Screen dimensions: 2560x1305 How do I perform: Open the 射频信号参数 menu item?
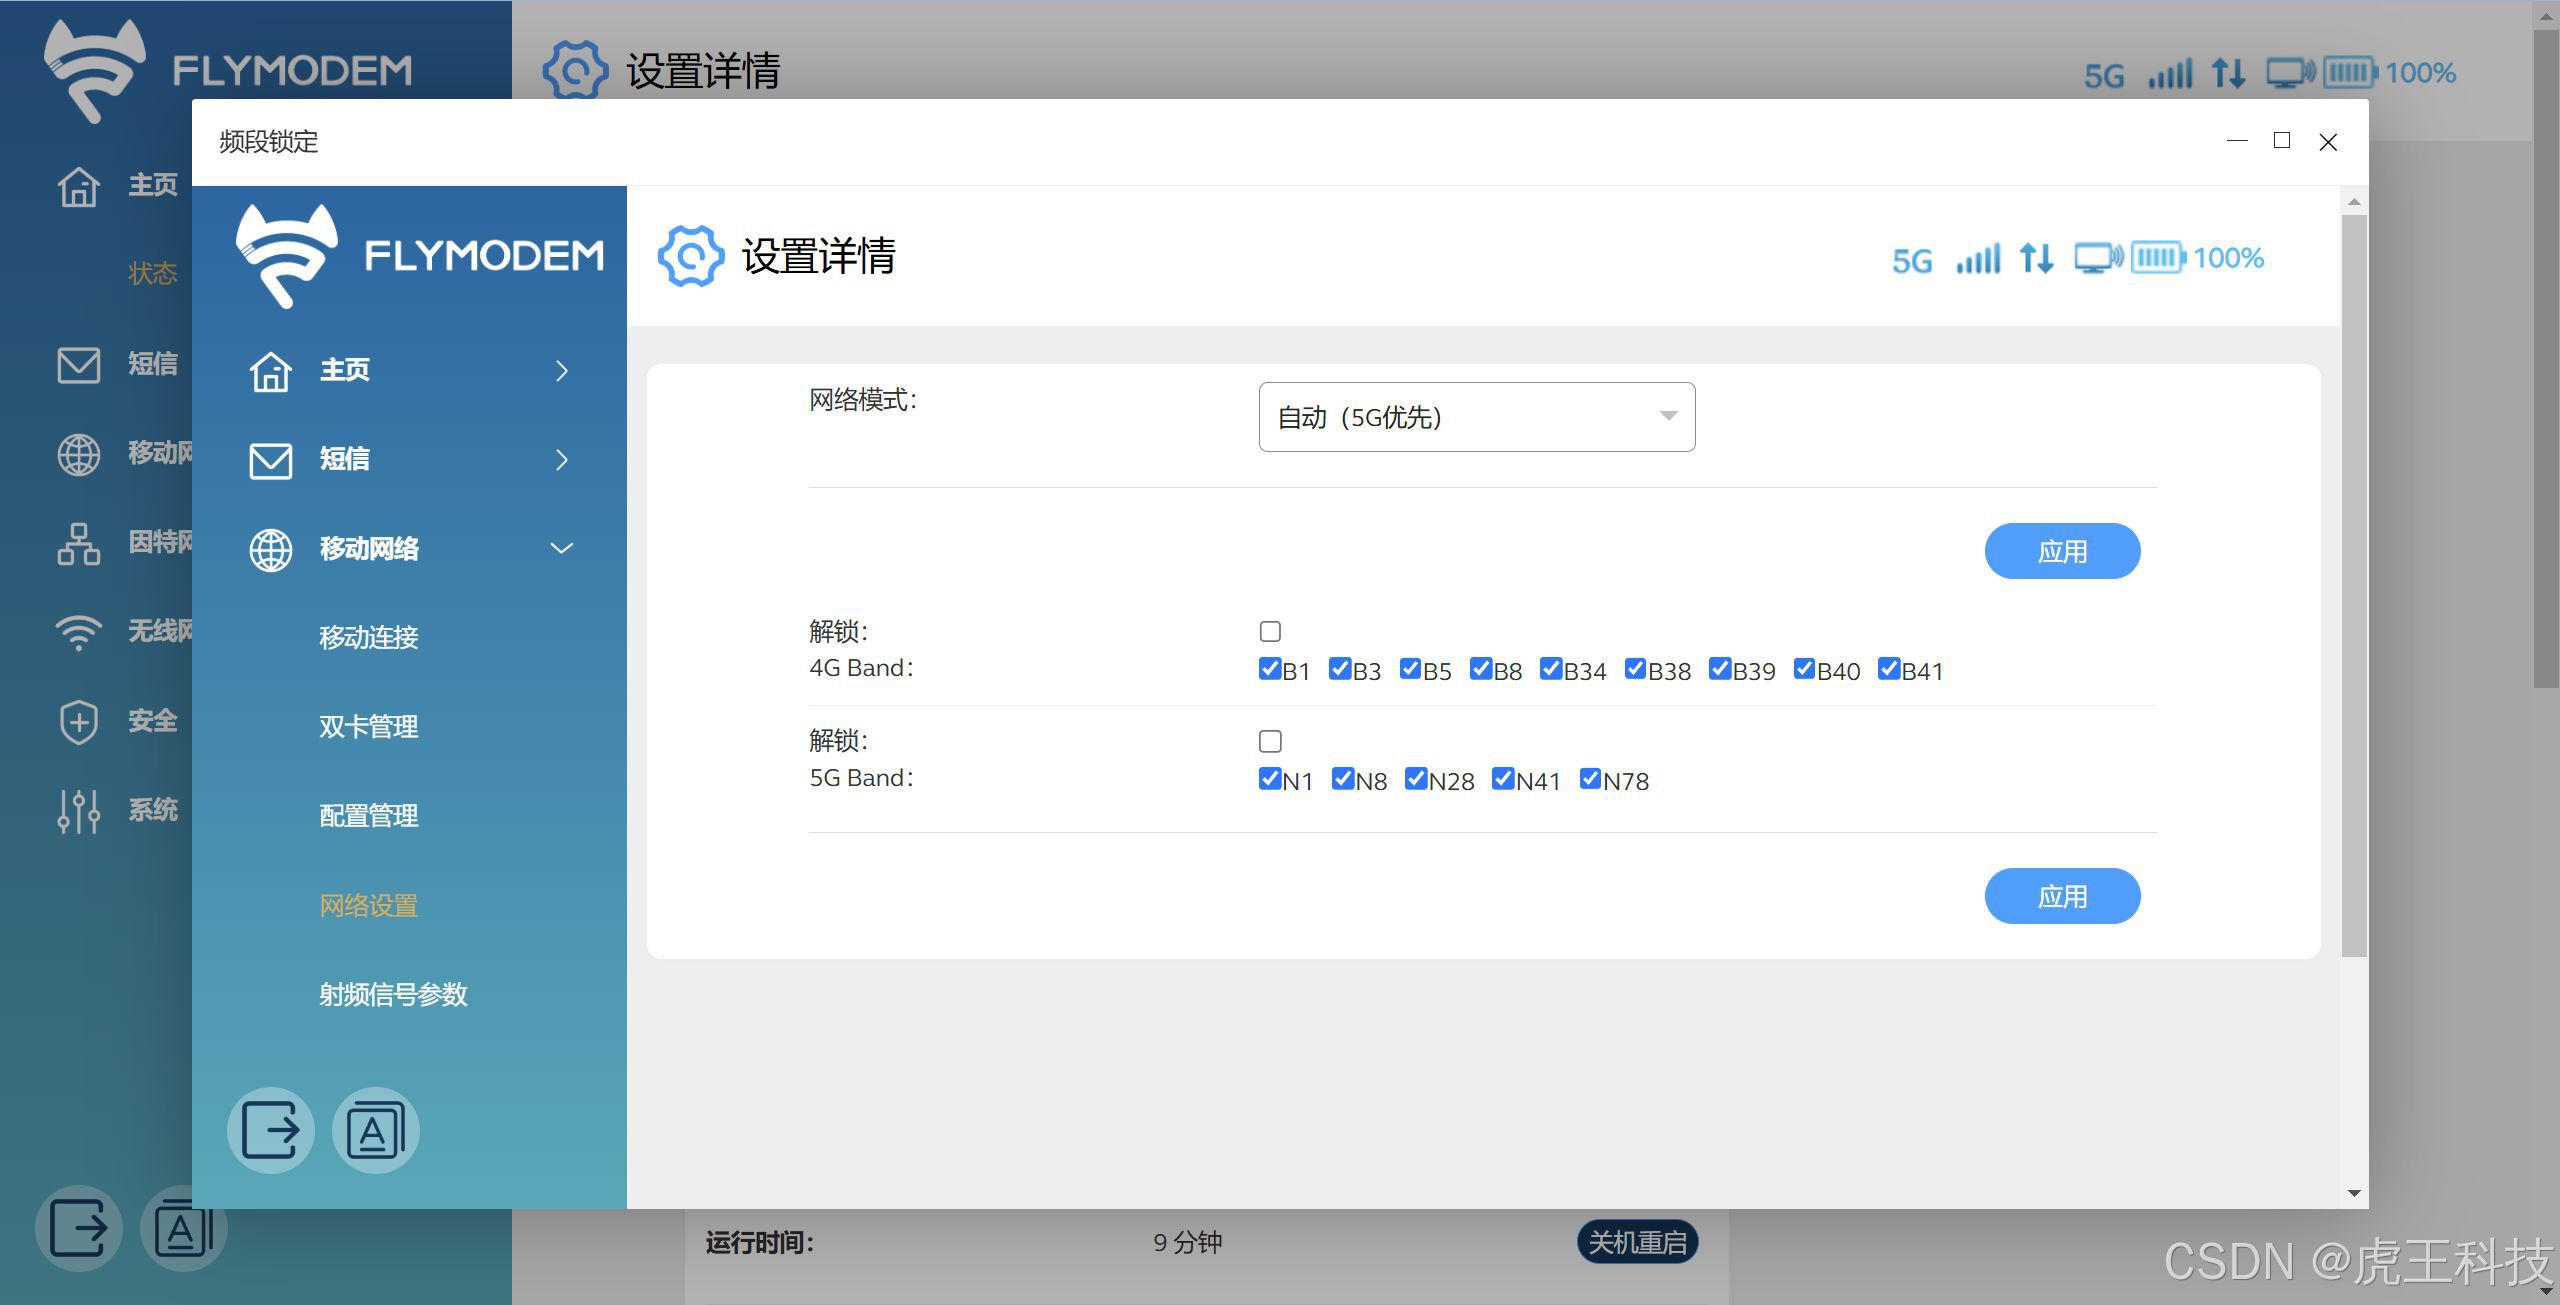pyautogui.click(x=393, y=995)
